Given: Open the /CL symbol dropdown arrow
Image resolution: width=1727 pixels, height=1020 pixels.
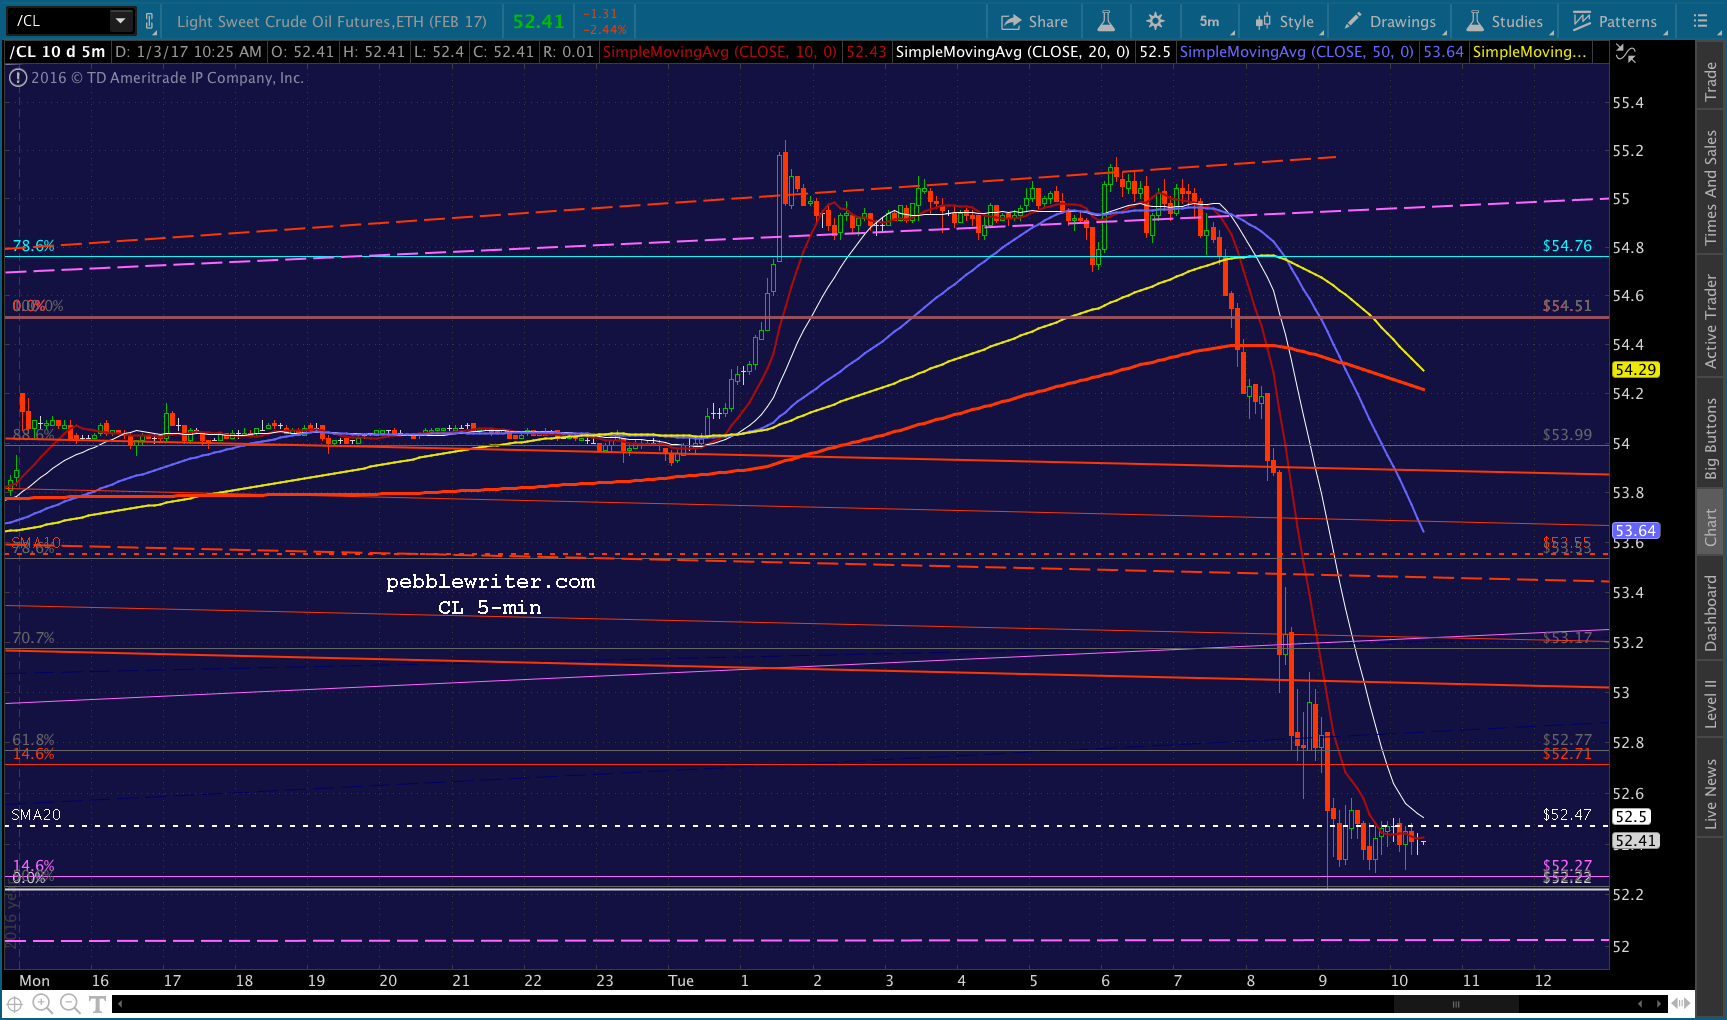Looking at the screenshot, I should tap(121, 20).
